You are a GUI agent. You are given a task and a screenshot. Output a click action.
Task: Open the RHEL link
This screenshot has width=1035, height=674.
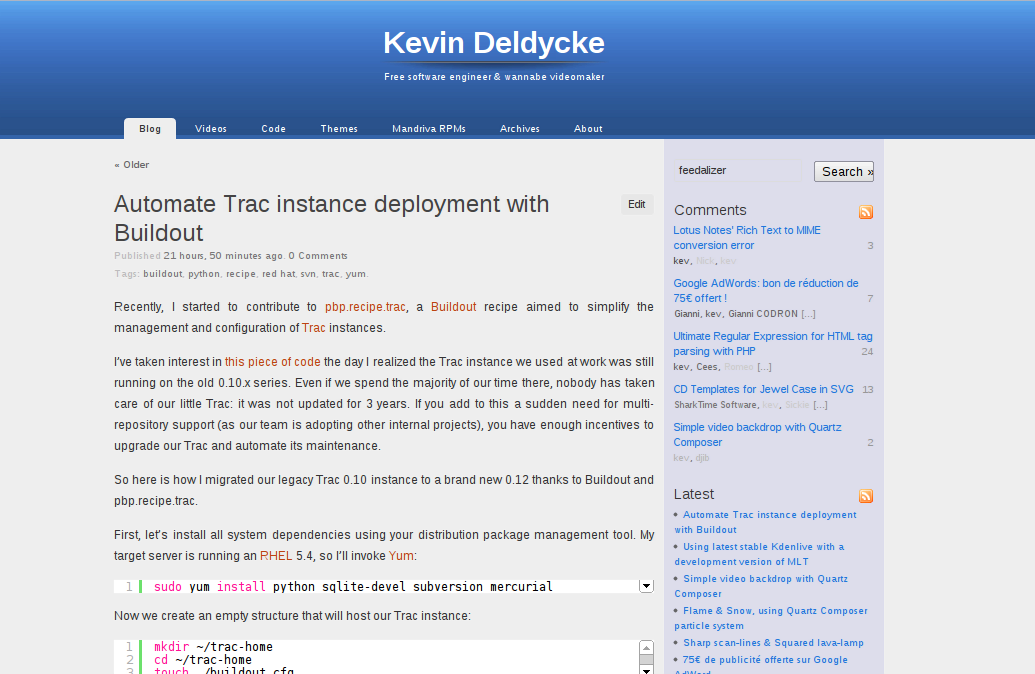276,556
